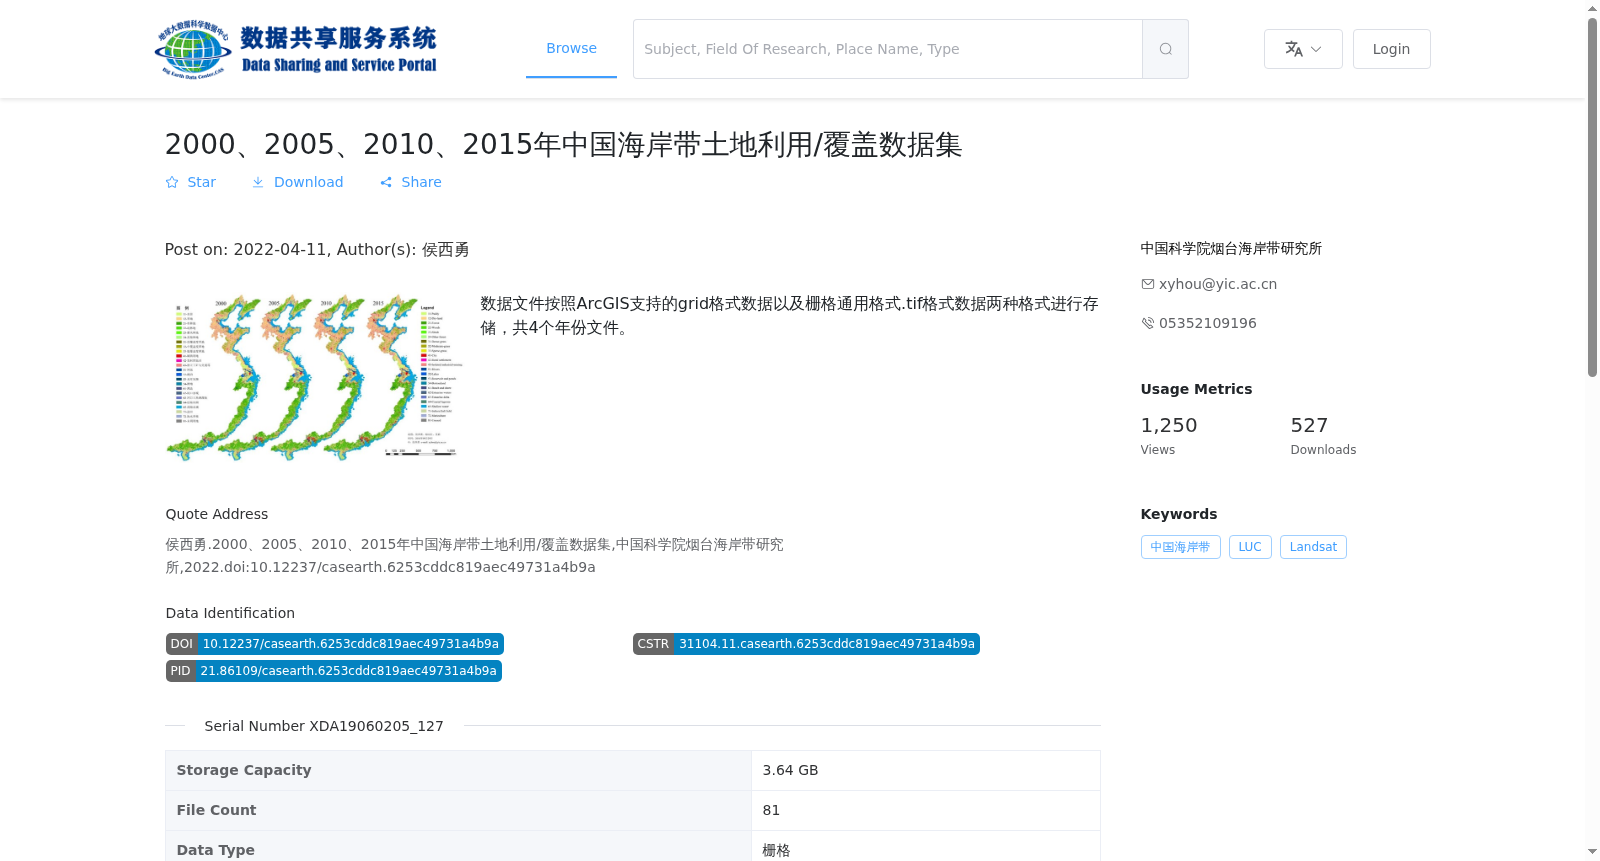Click the PID identifier badge
Screen dimensions: 1600x861
click(x=334, y=671)
